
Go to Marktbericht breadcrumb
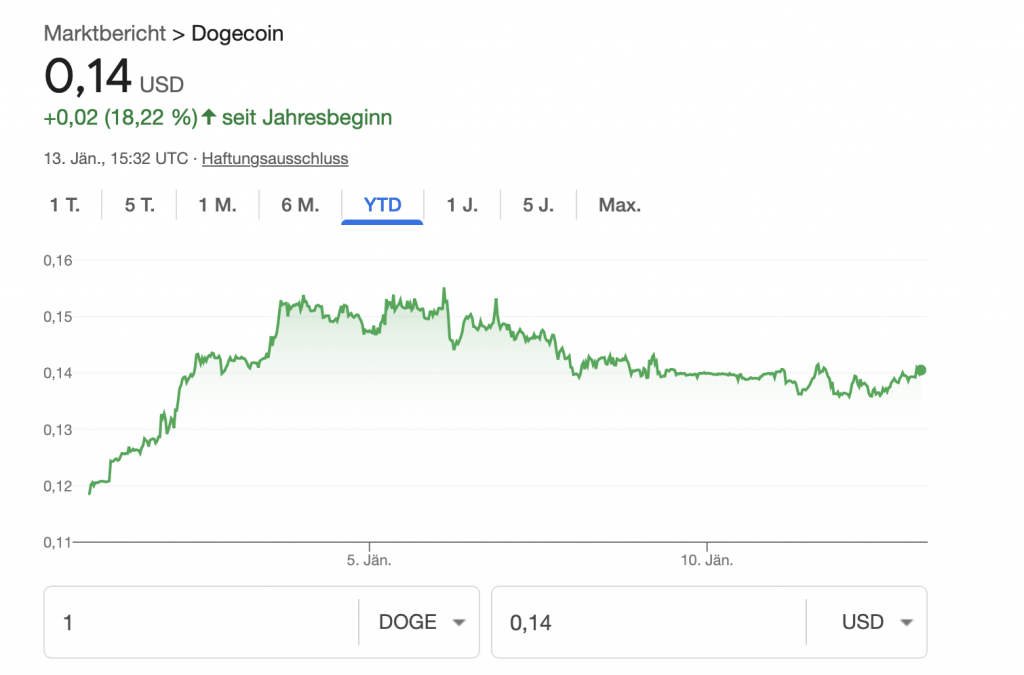point(104,33)
